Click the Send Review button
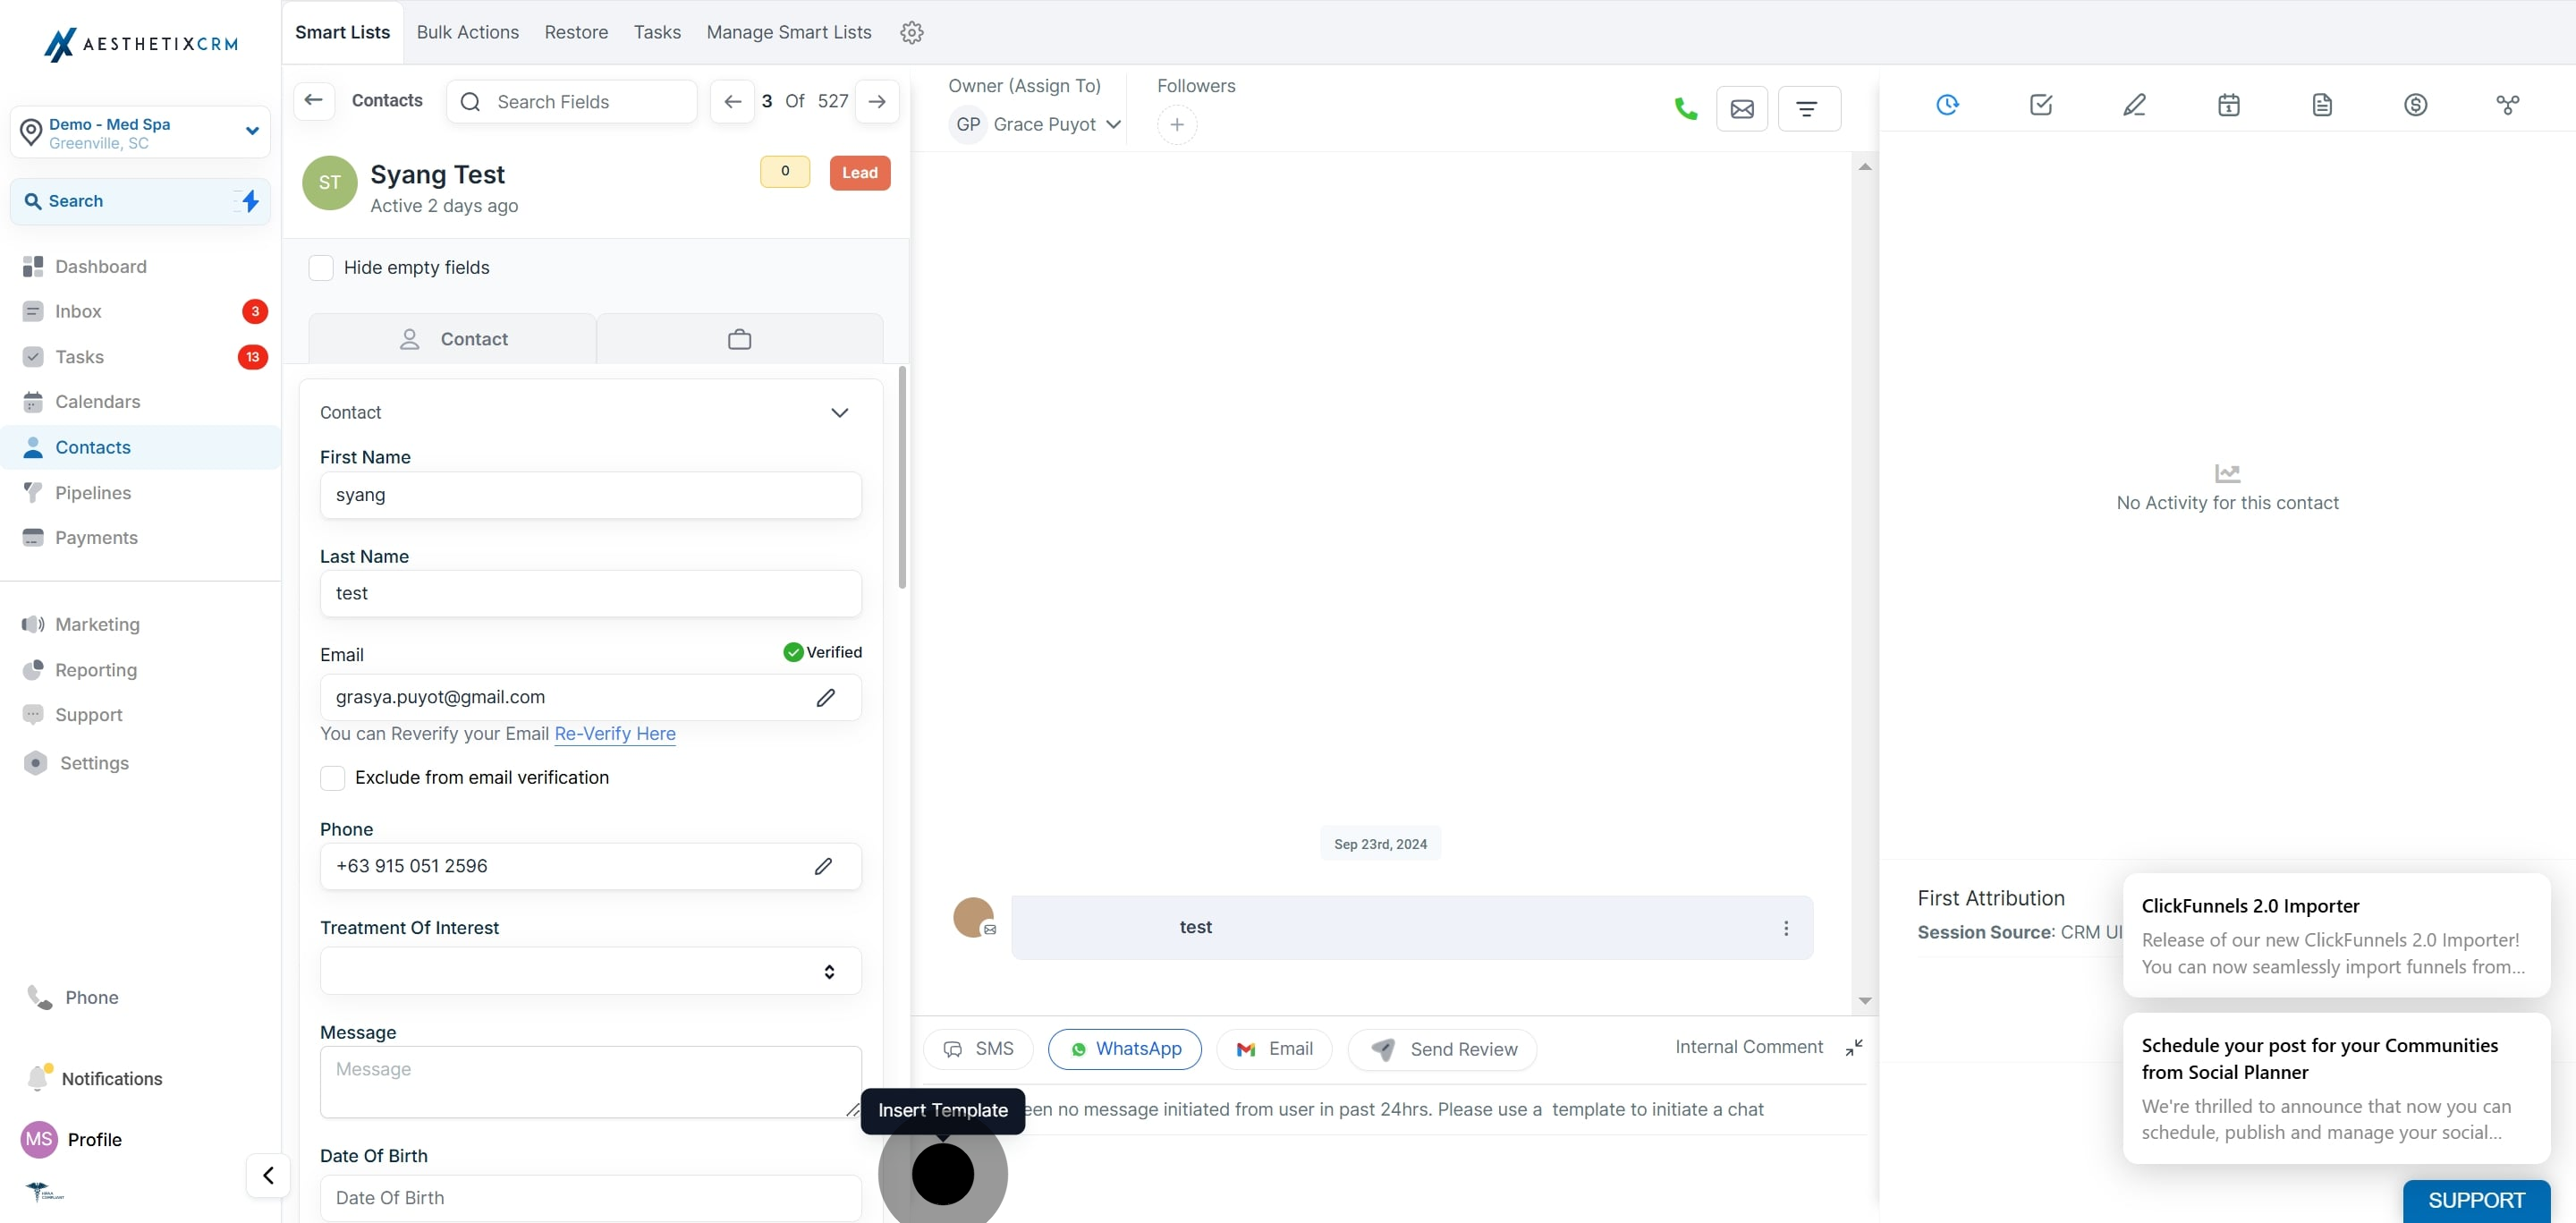The width and height of the screenshot is (2576, 1223). pyautogui.click(x=1442, y=1051)
